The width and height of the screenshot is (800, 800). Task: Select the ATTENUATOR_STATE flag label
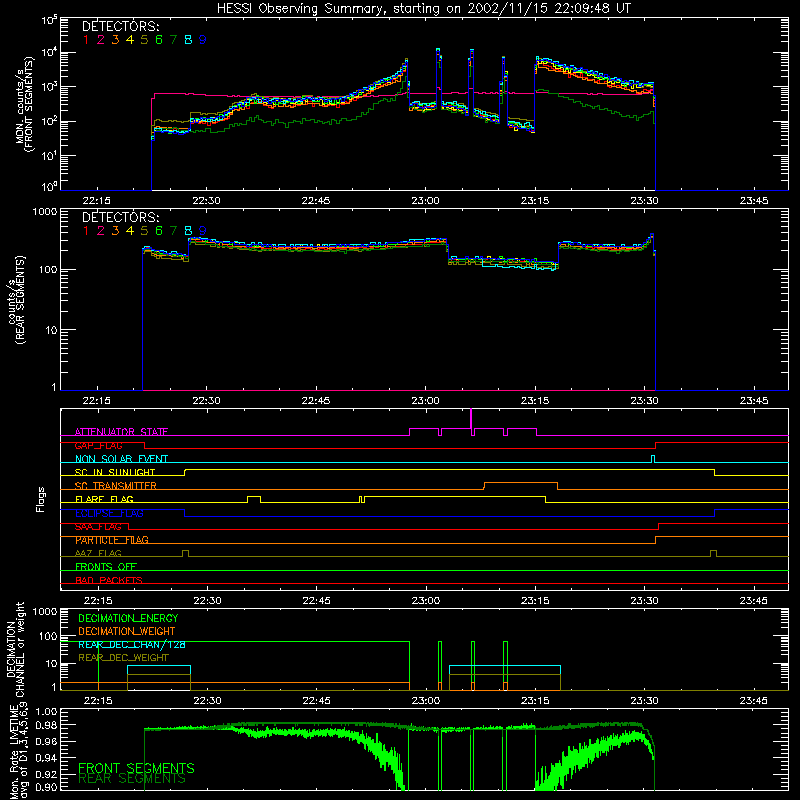pos(121,432)
